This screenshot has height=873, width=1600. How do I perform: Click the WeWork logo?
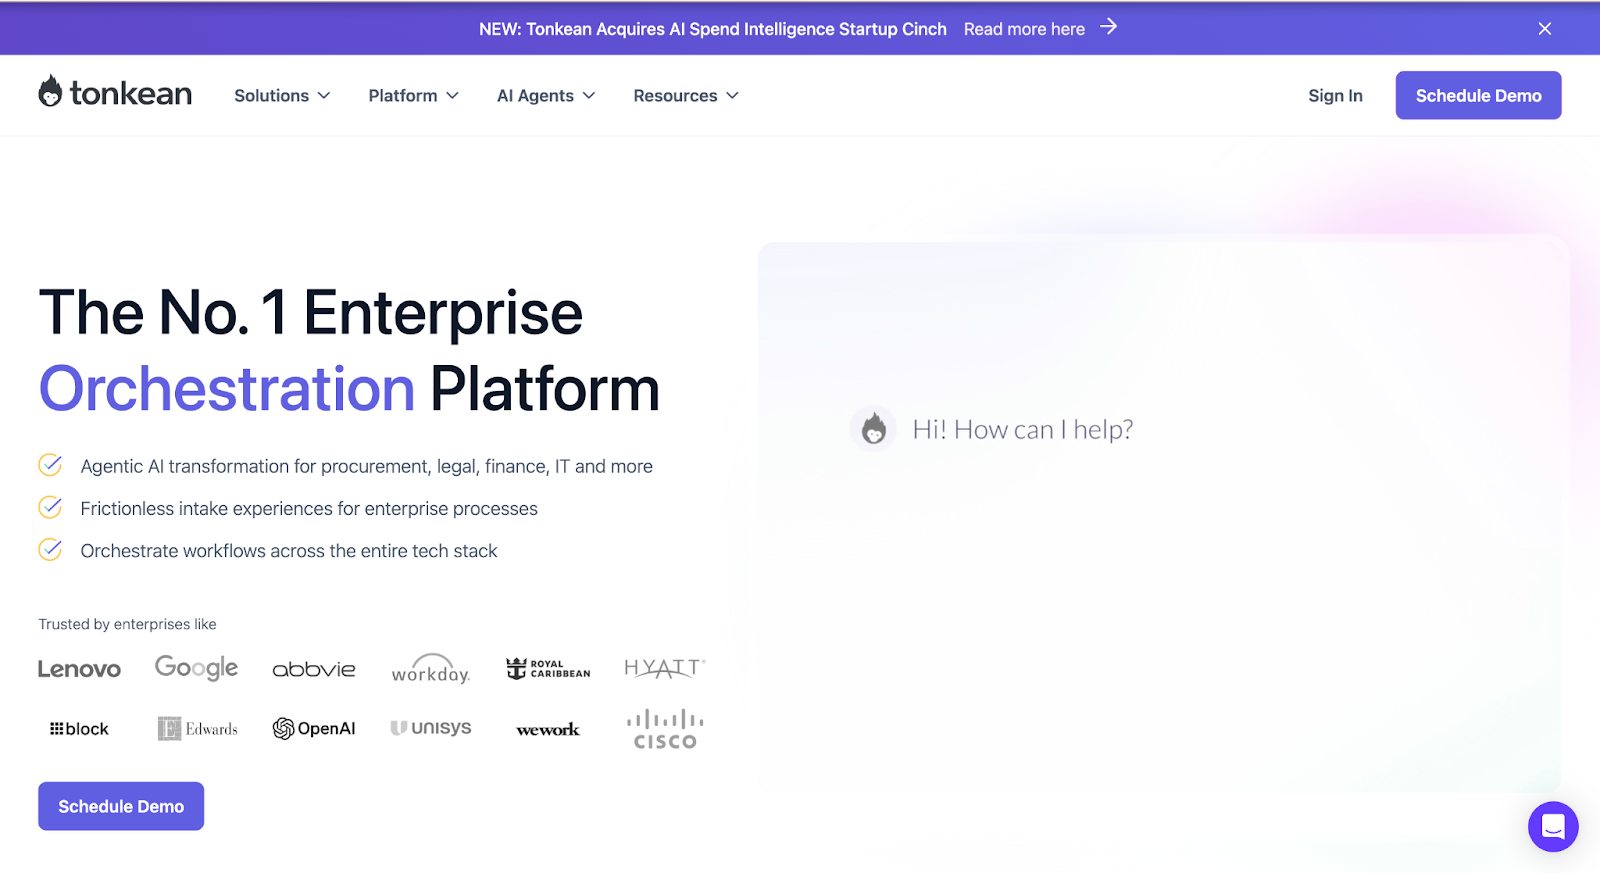tap(548, 730)
